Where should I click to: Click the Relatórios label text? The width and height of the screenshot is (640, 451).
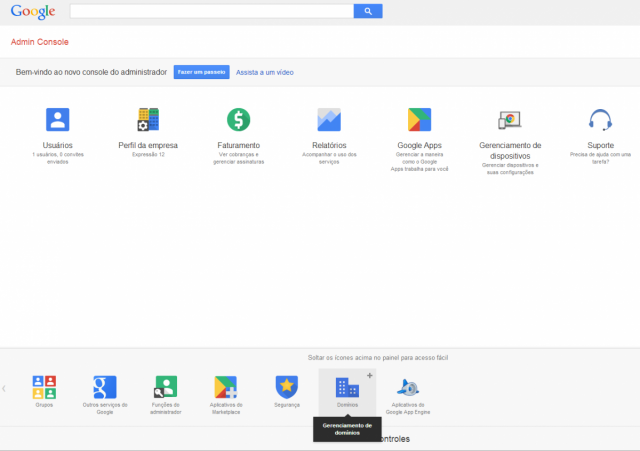click(x=329, y=145)
